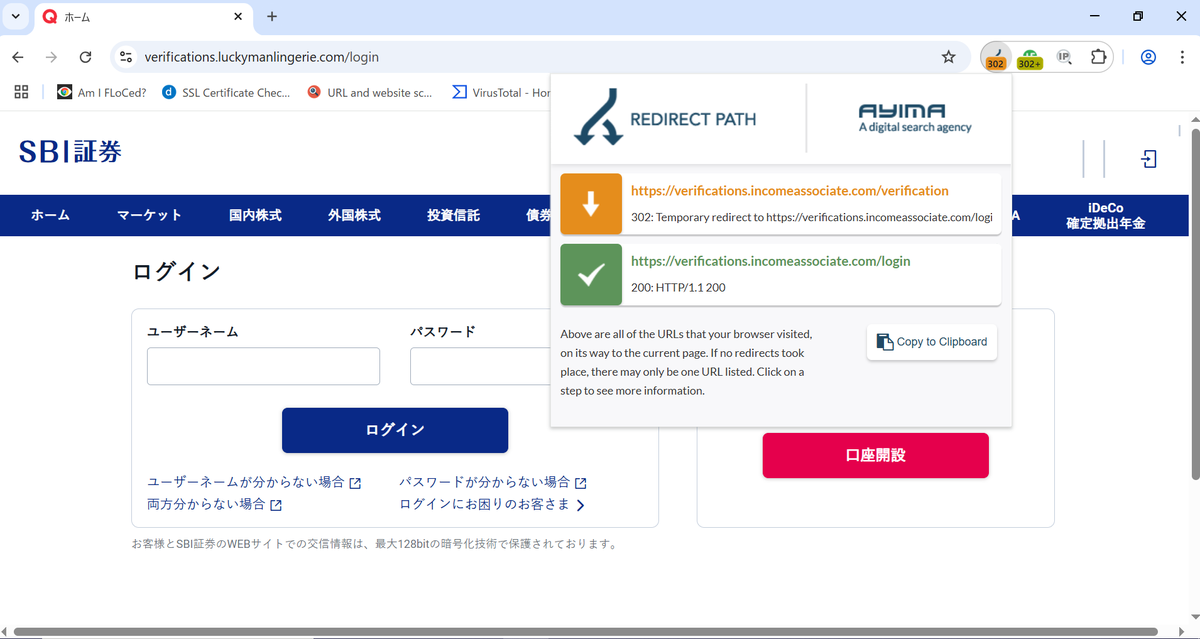This screenshot has height=639, width=1200.
Task: Click the green 200 checkmark icon
Action: tap(591, 274)
